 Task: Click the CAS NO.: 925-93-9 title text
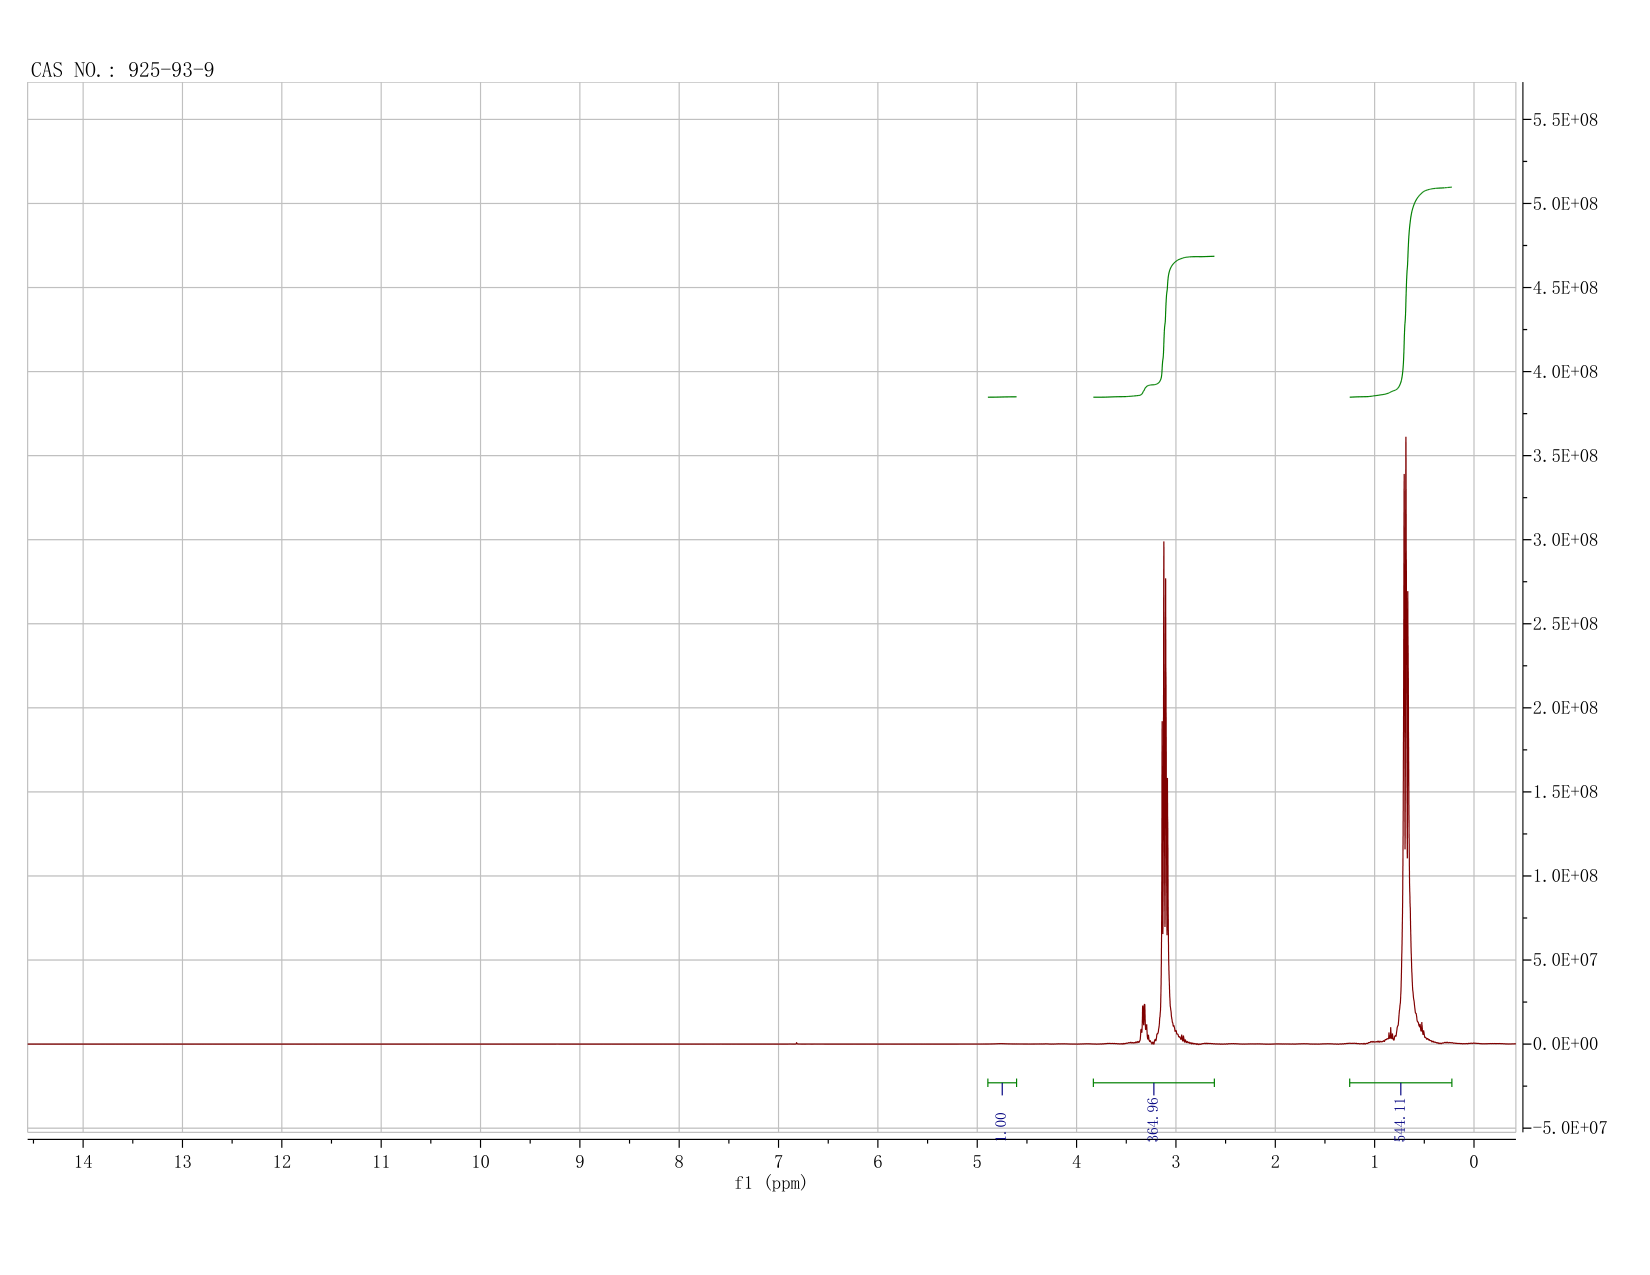(122, 70)
